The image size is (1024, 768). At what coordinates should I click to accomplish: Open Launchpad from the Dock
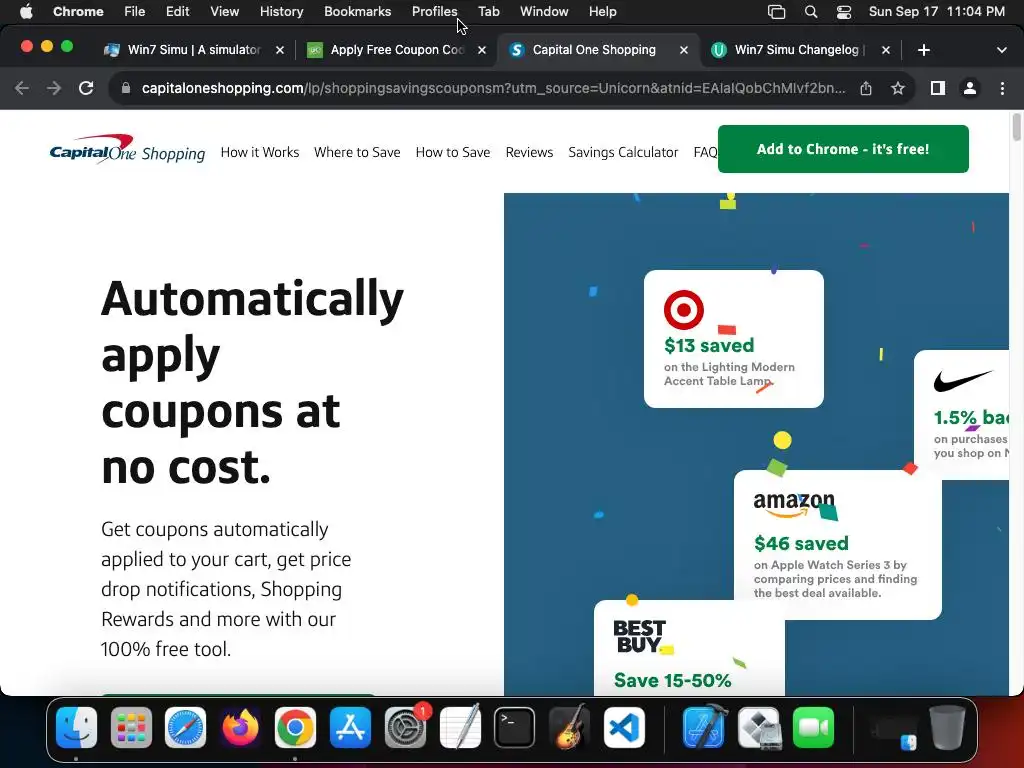click(x=131, y=728)
